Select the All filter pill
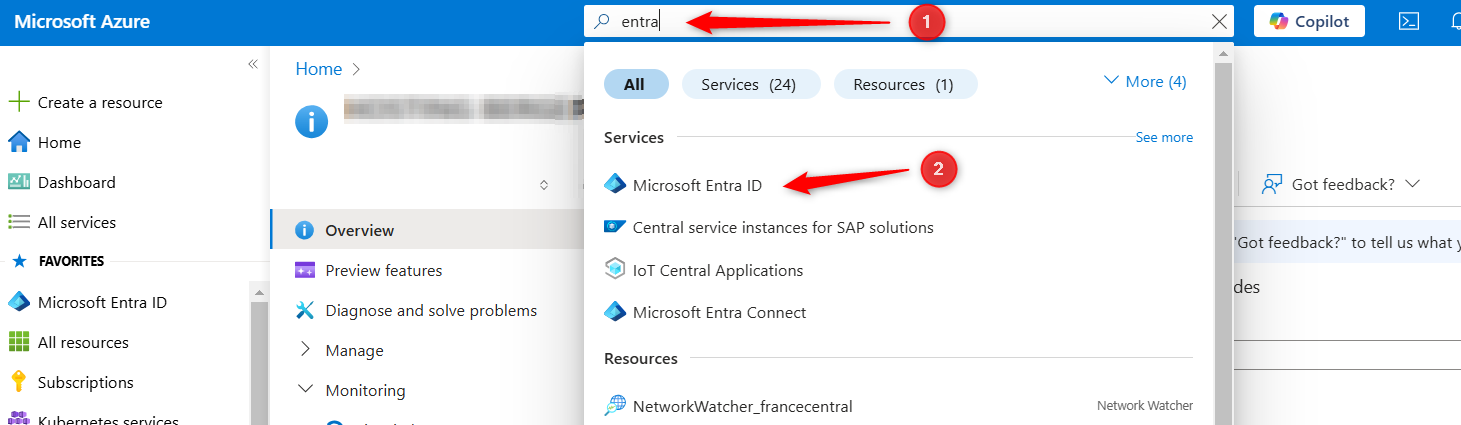The image size is (1461, 425). coord(635,84)
